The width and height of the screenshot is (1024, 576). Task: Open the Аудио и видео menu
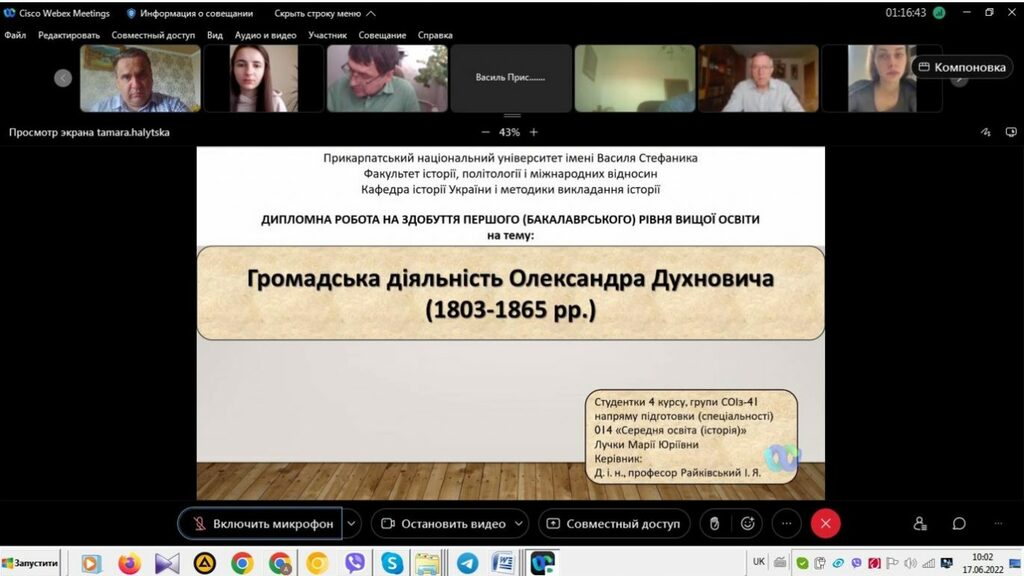coord(265,35)
